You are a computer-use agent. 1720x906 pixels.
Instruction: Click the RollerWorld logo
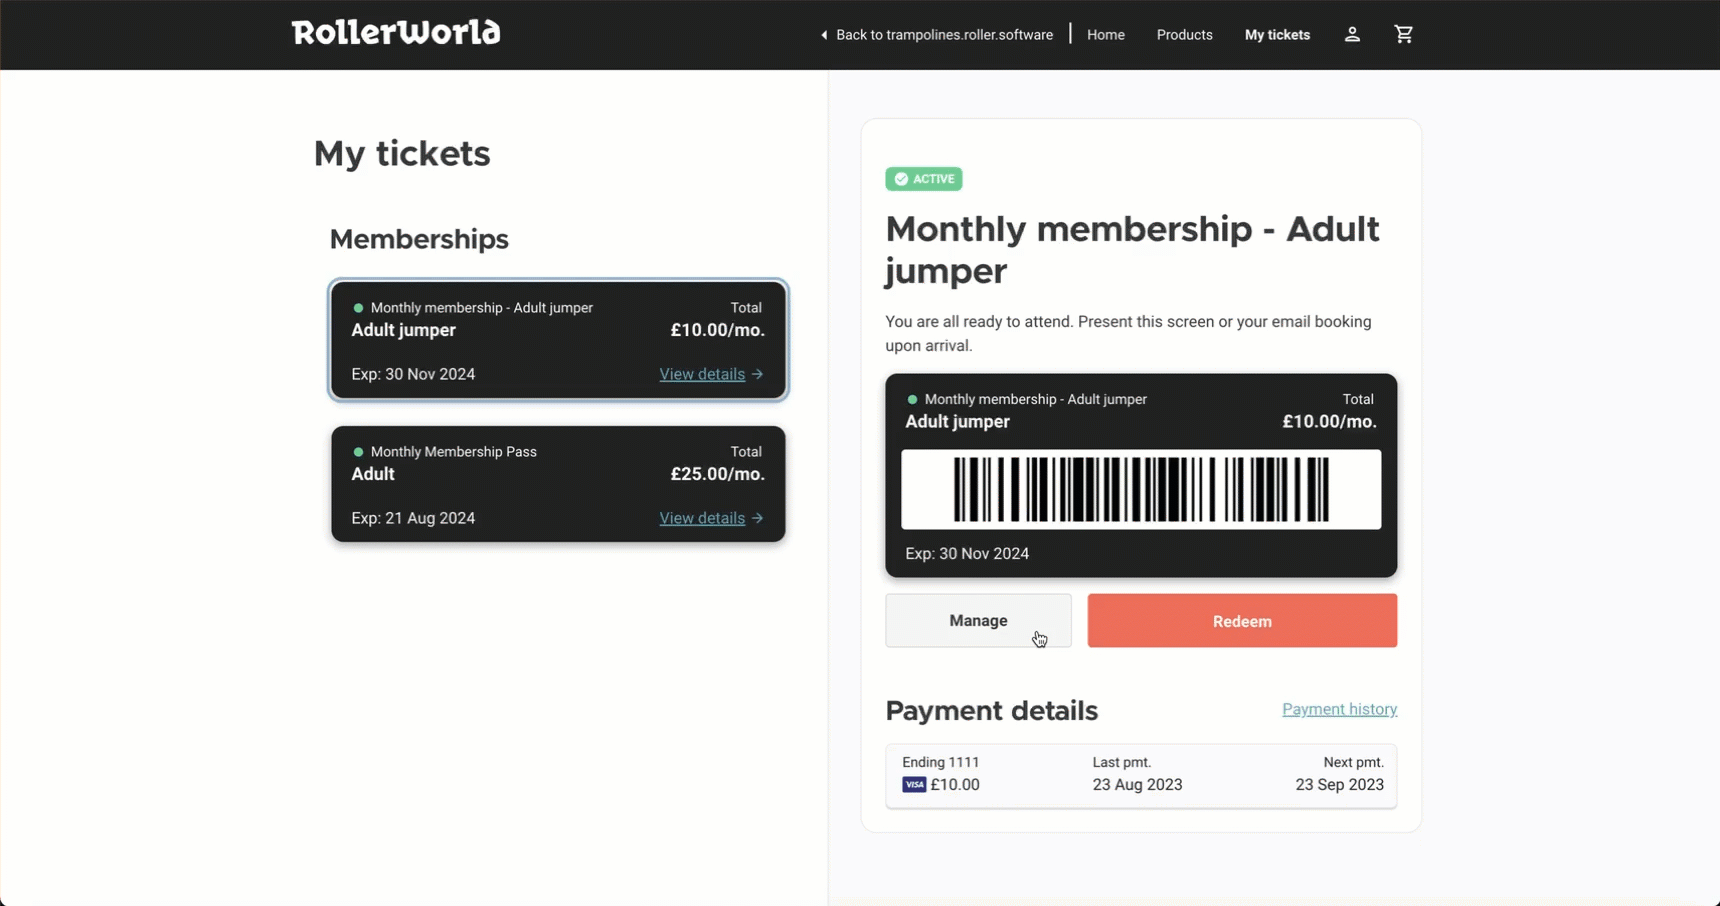396,32
